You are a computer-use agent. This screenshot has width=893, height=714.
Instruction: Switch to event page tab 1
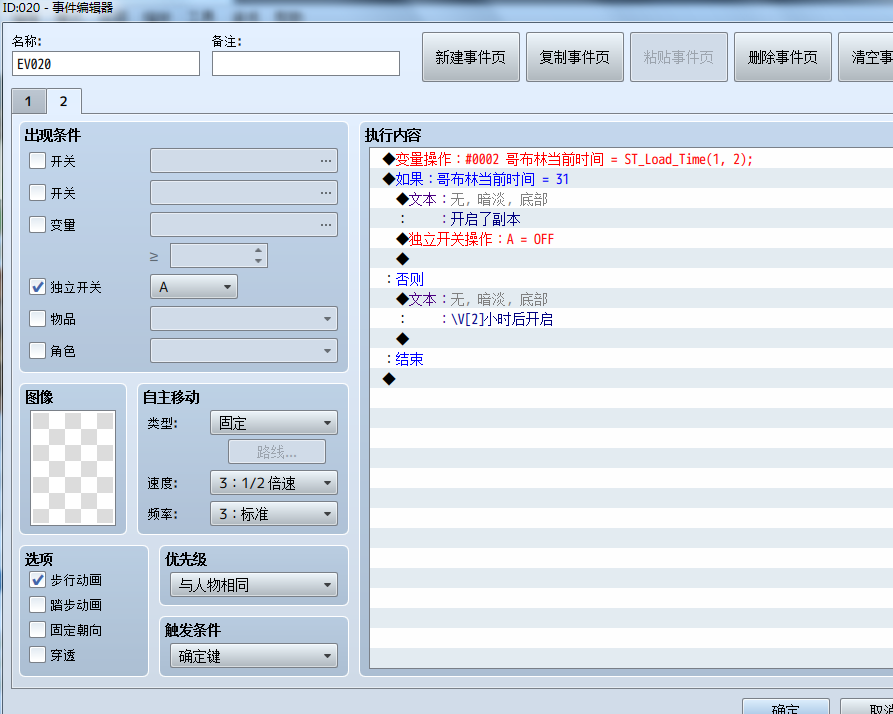(x=28, y=102)
